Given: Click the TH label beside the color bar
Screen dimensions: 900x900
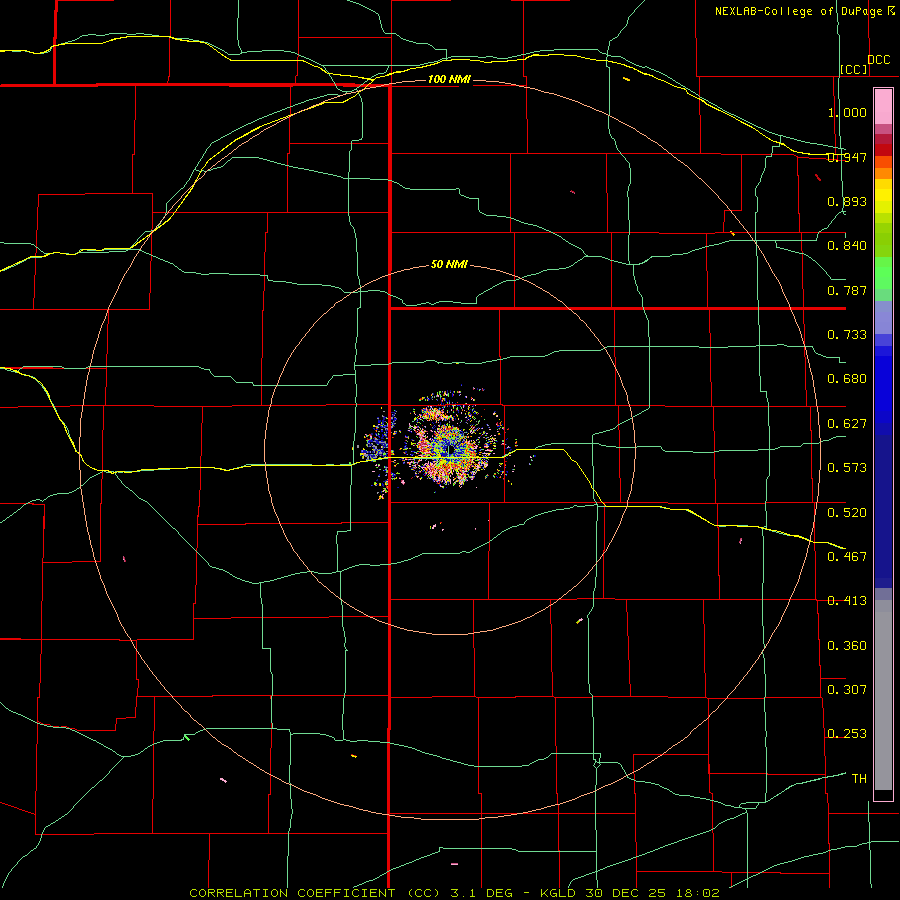Looking at the screenshot, I should pos(859,779).
